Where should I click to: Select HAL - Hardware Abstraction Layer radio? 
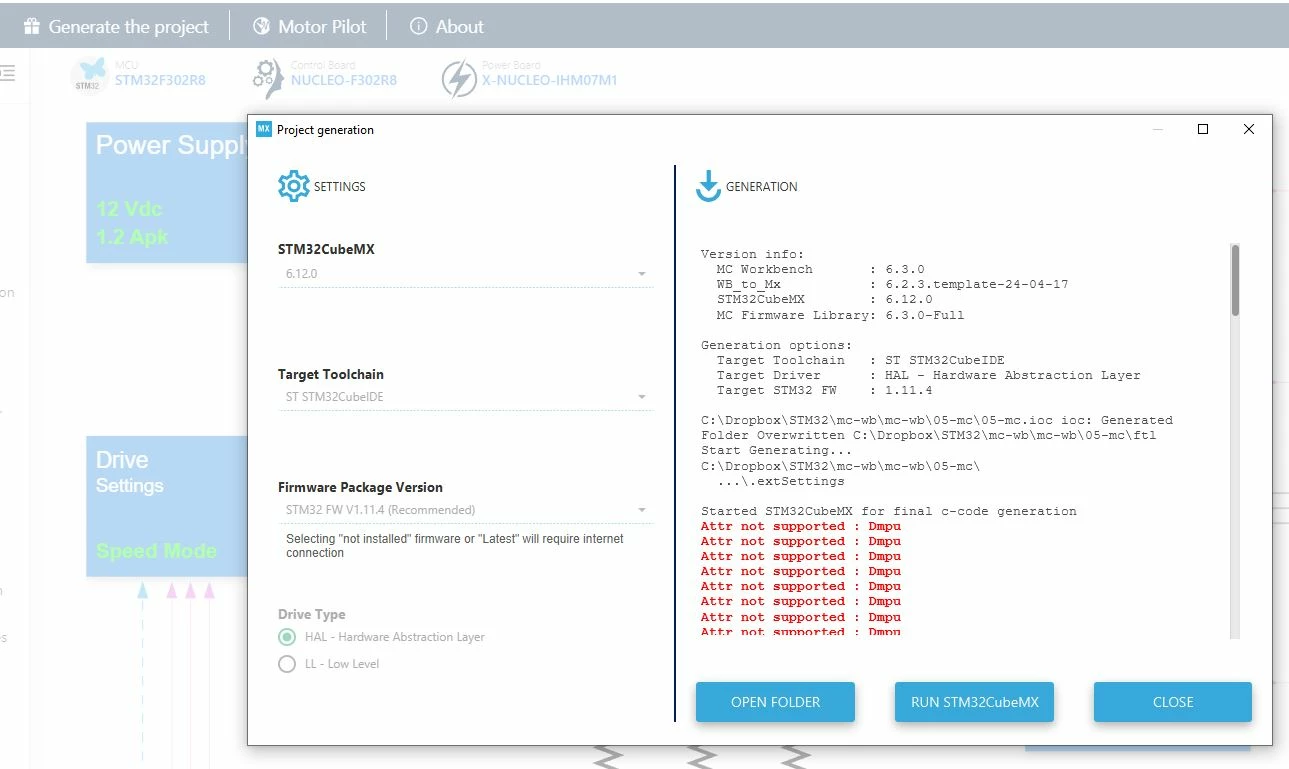(287, 637)
